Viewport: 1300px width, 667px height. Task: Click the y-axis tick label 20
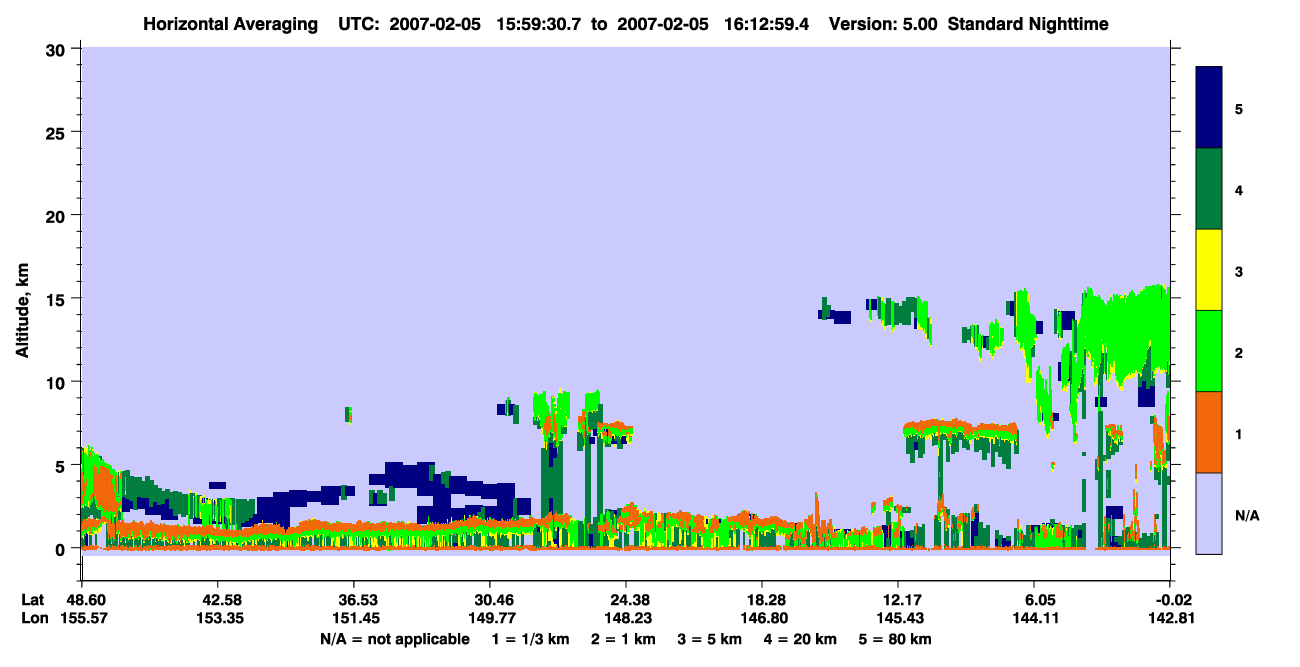tap(58, 216)
